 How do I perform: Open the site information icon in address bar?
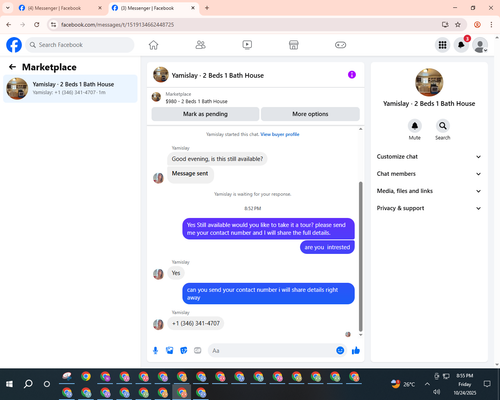[53, 24]
